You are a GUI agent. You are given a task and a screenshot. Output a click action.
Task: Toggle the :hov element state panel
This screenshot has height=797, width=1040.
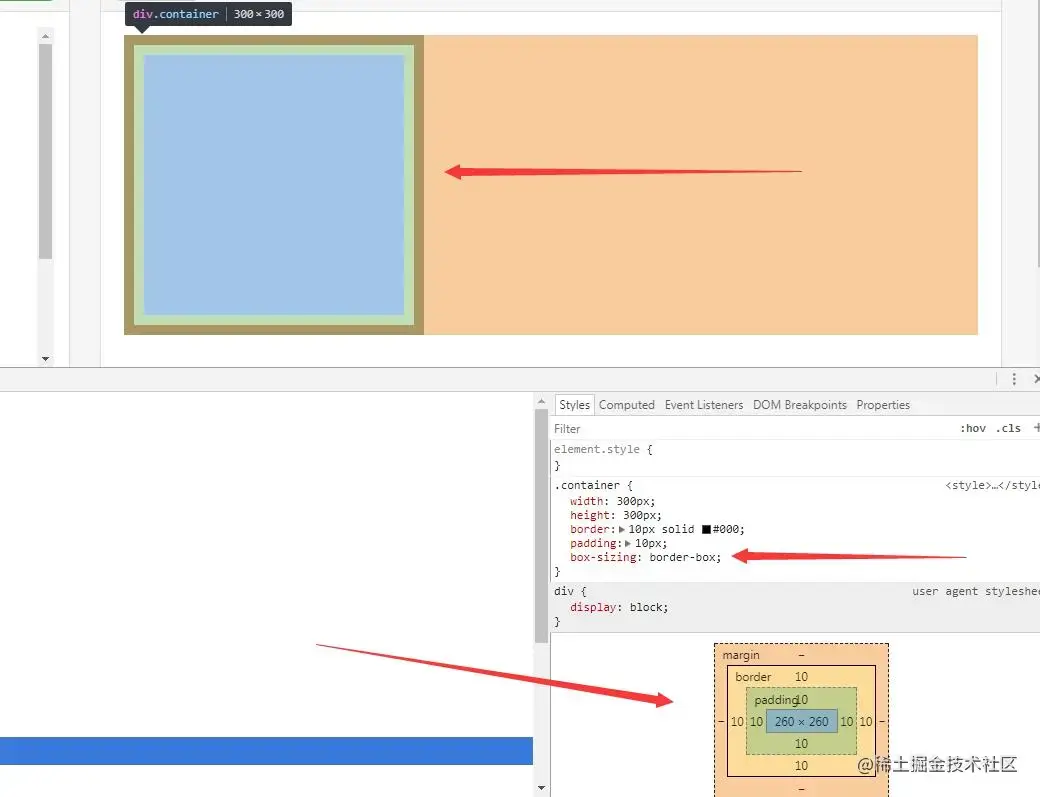pyautogui.click(x=972, y=428)
